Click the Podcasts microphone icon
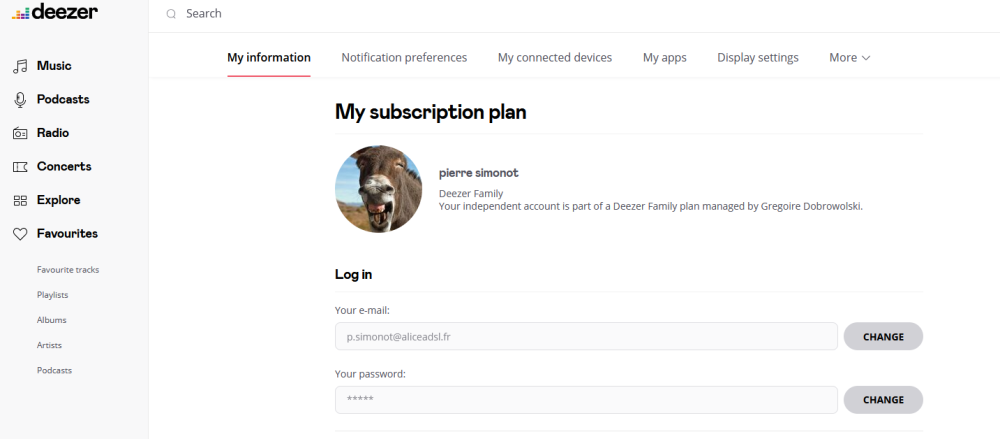The width and height of the screenshot is (1000, 439). pyautogui.click(x=20, y=99)
